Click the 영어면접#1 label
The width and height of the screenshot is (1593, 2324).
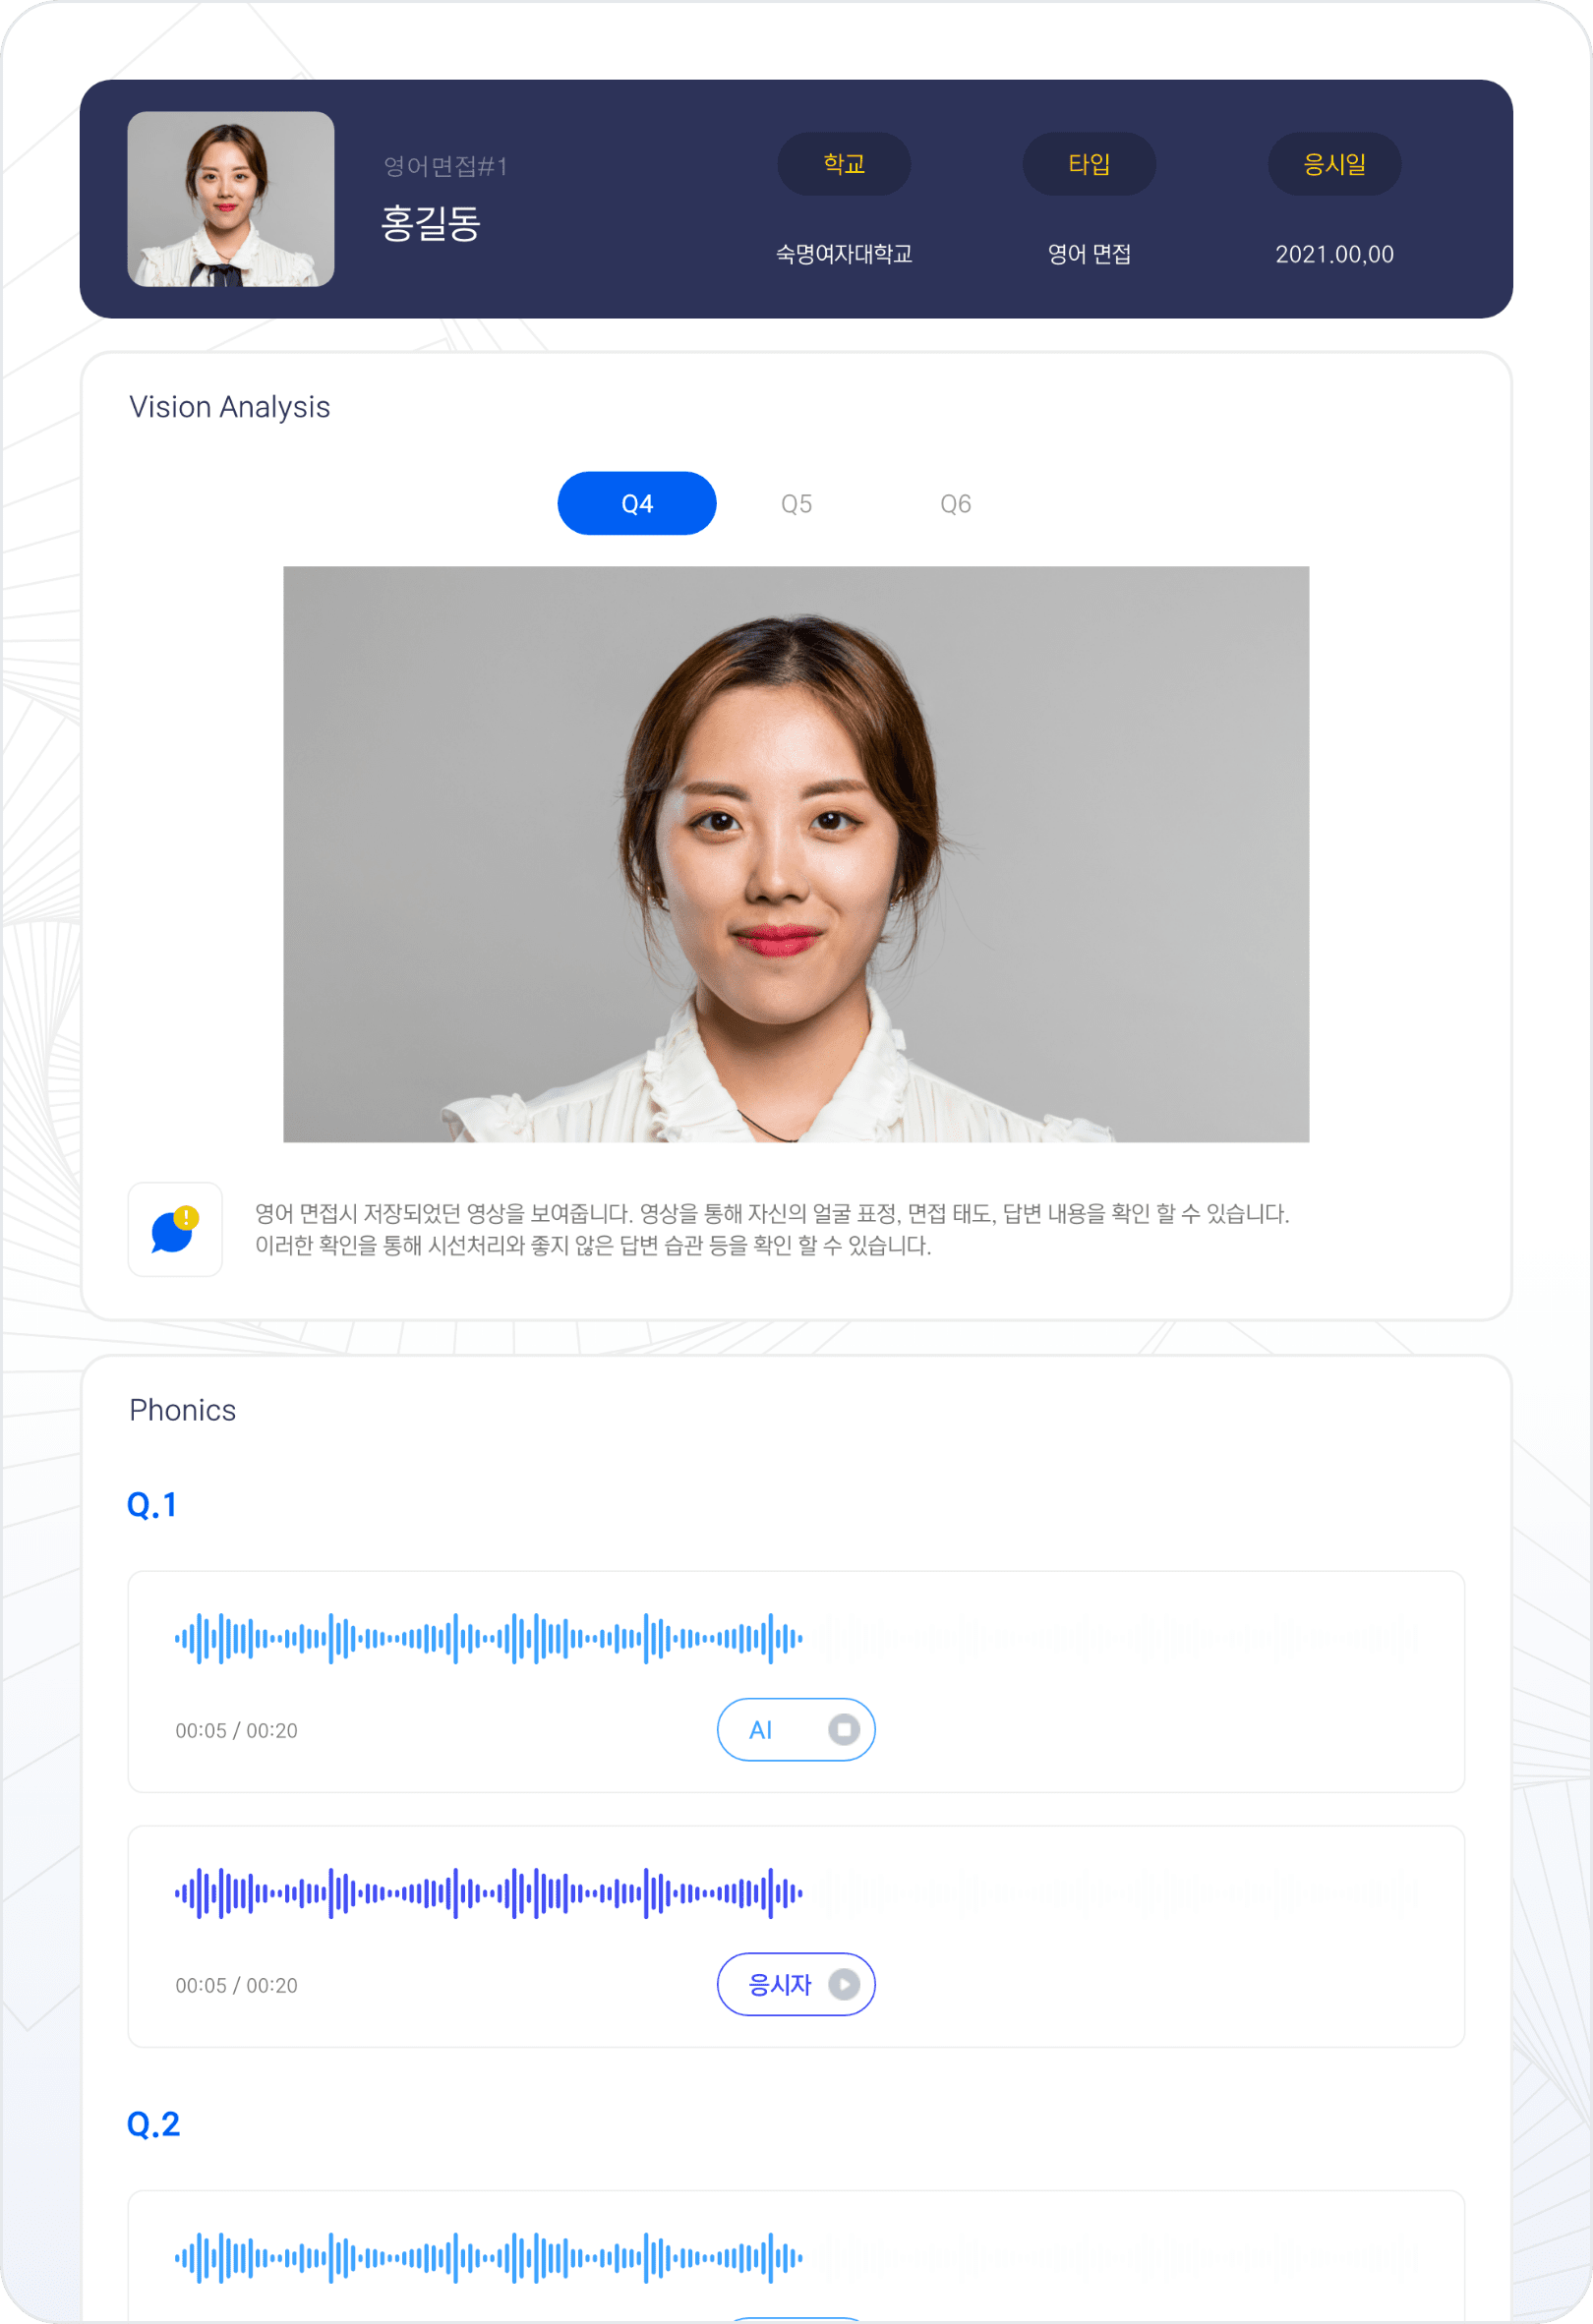pyautogui.click(x=446, y=166)
